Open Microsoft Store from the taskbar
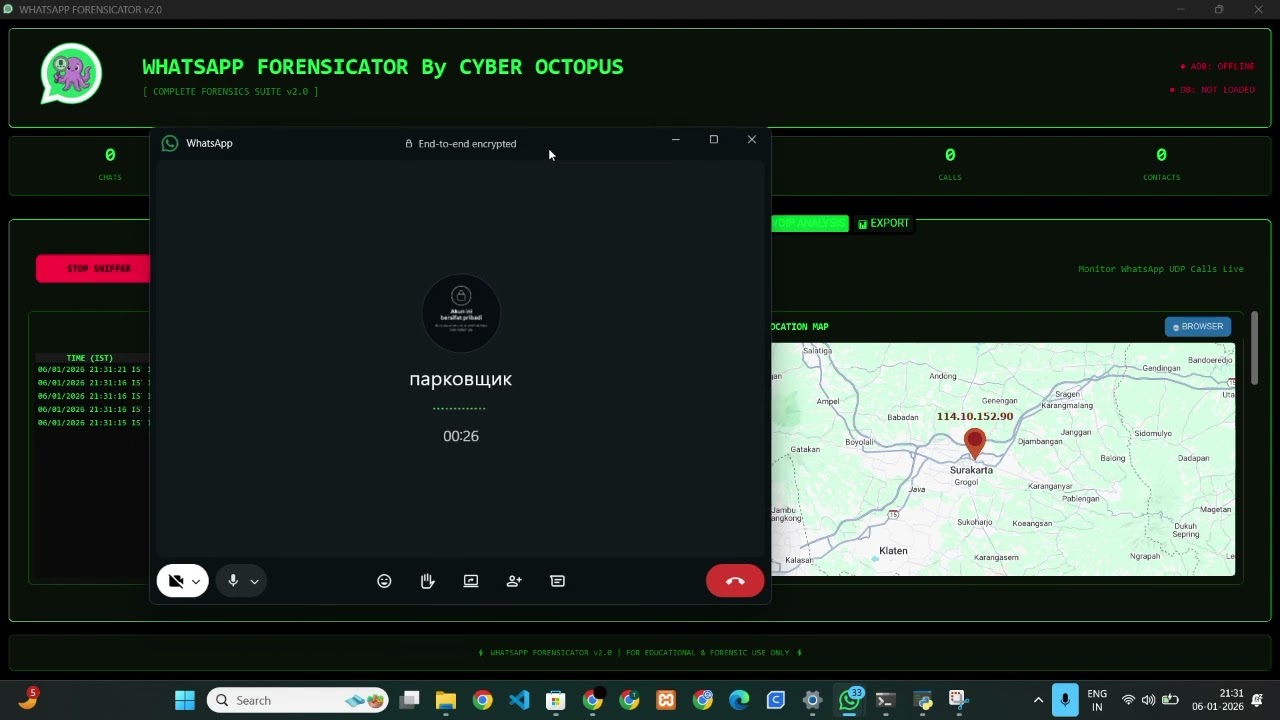Screen dimensions: 1280x720 click(x=556, y=700)
